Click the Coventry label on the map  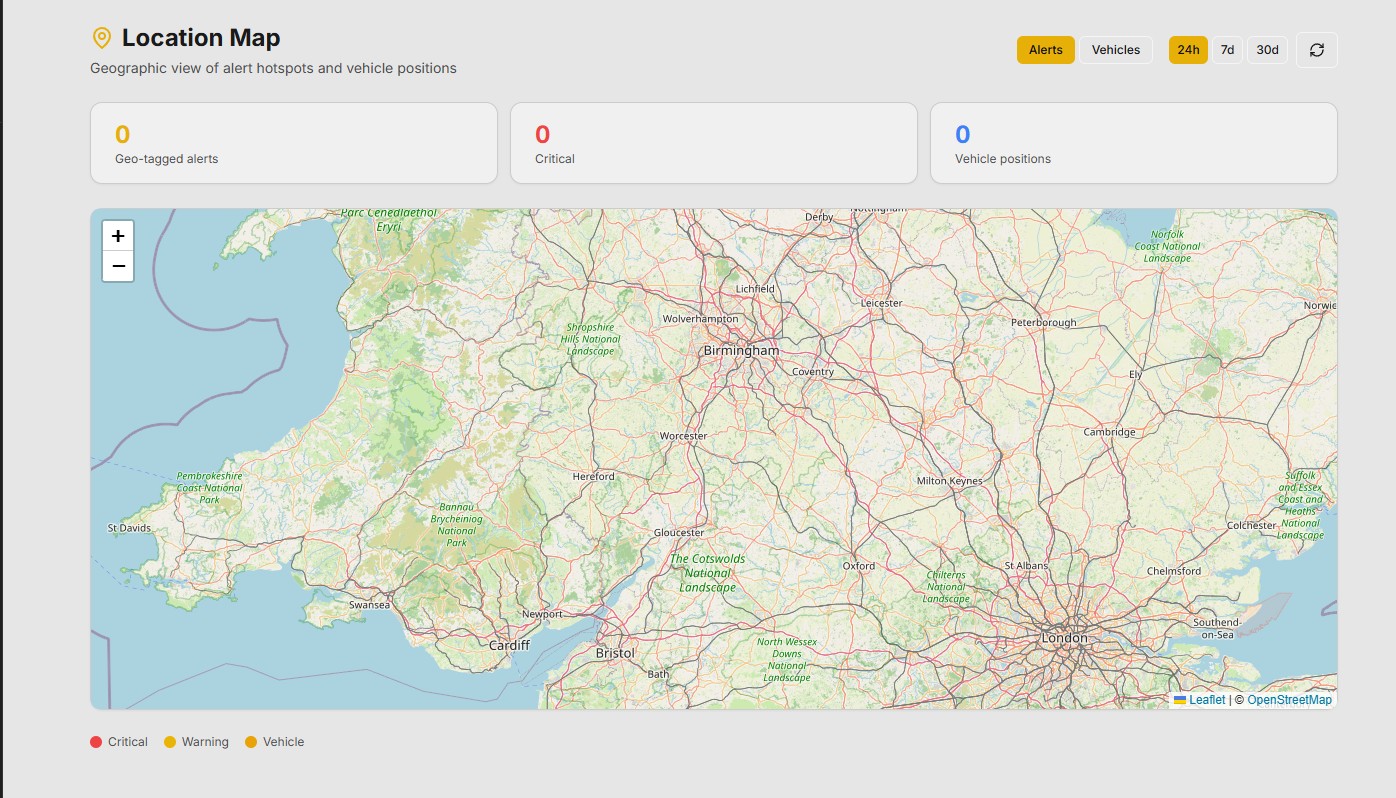(813, 372)
